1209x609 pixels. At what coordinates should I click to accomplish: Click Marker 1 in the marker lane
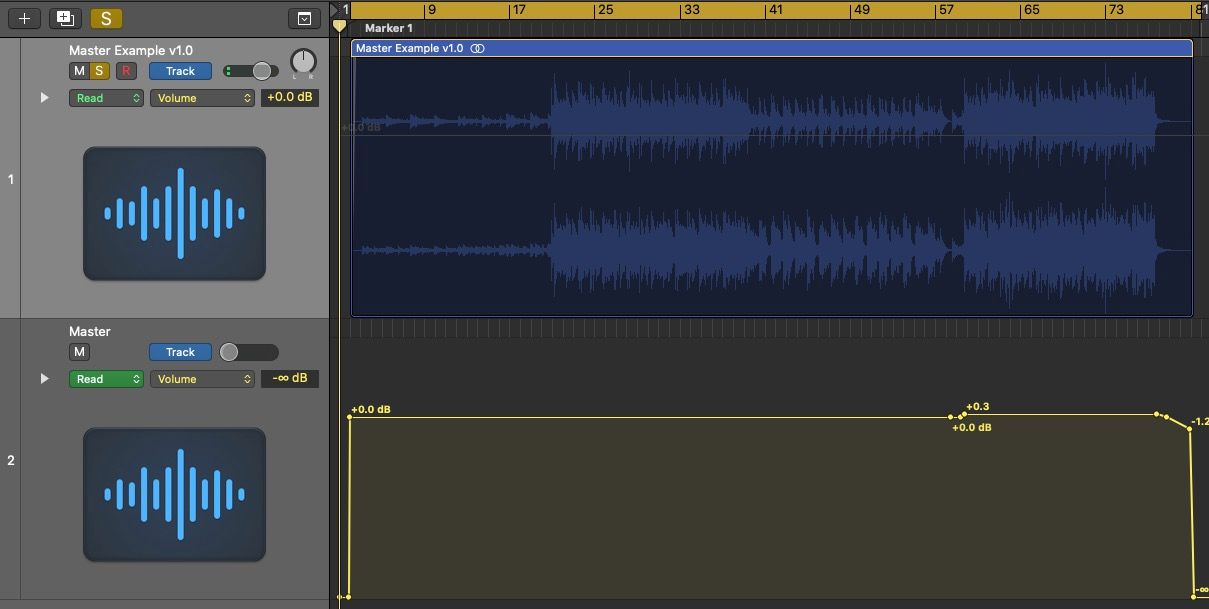[388, 28]
